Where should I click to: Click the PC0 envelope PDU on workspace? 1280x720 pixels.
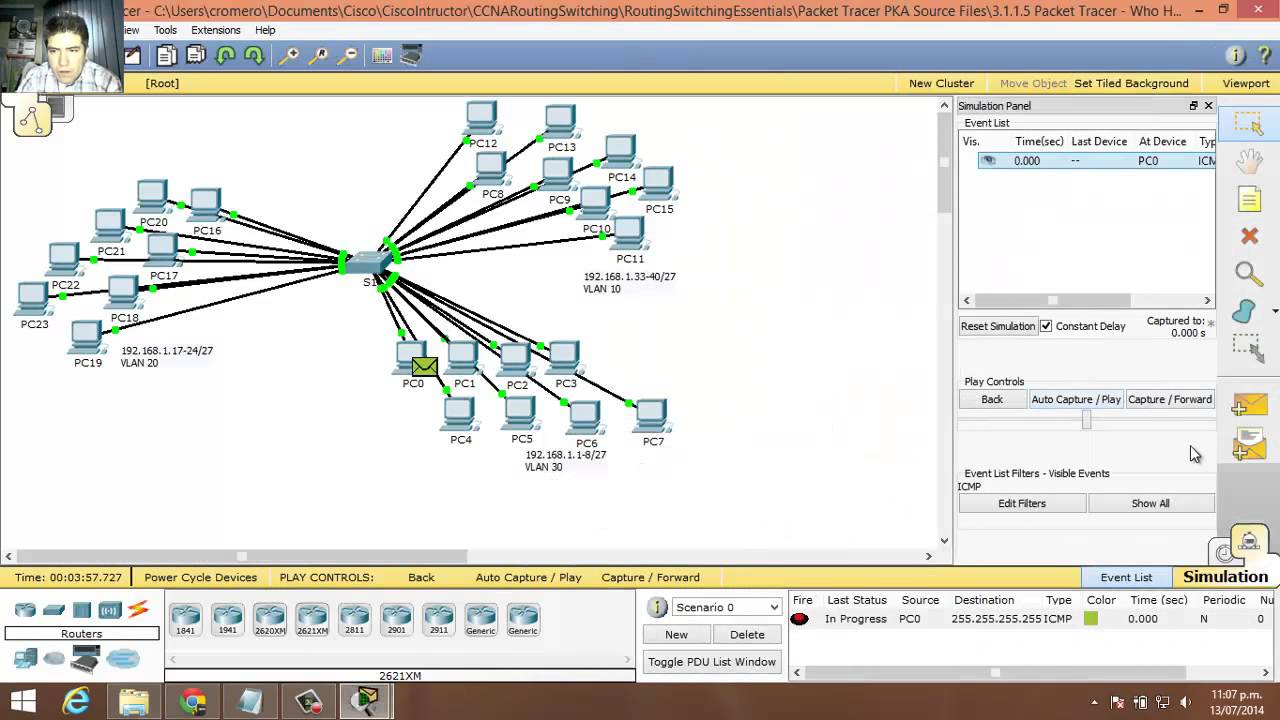point(424,367)
